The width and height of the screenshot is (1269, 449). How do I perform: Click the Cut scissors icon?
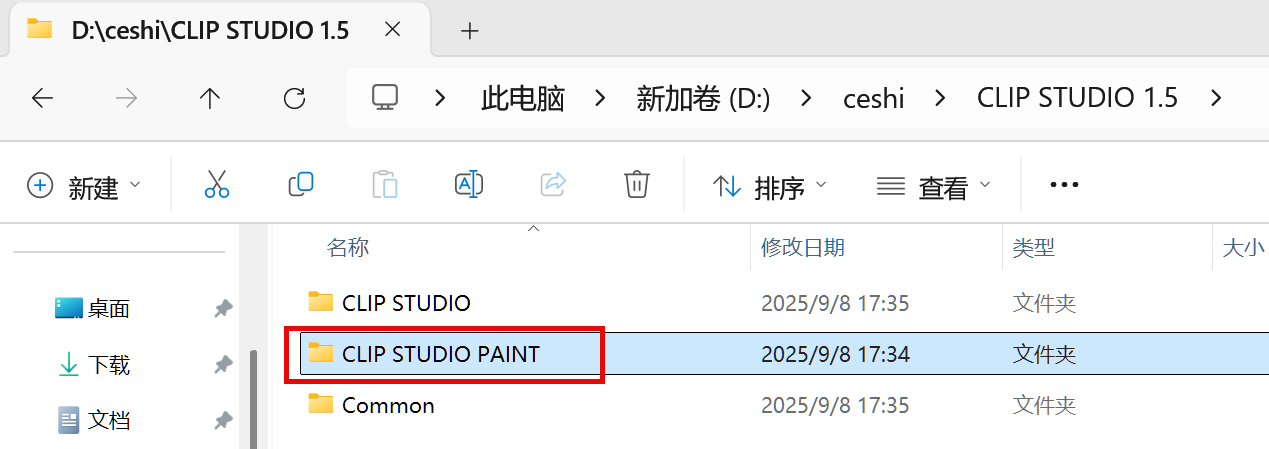pos(217,185)
